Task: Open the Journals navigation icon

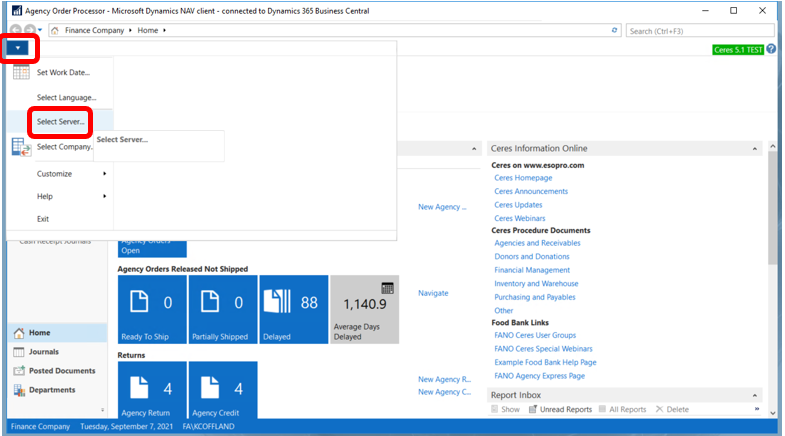Action: (20, 352)
